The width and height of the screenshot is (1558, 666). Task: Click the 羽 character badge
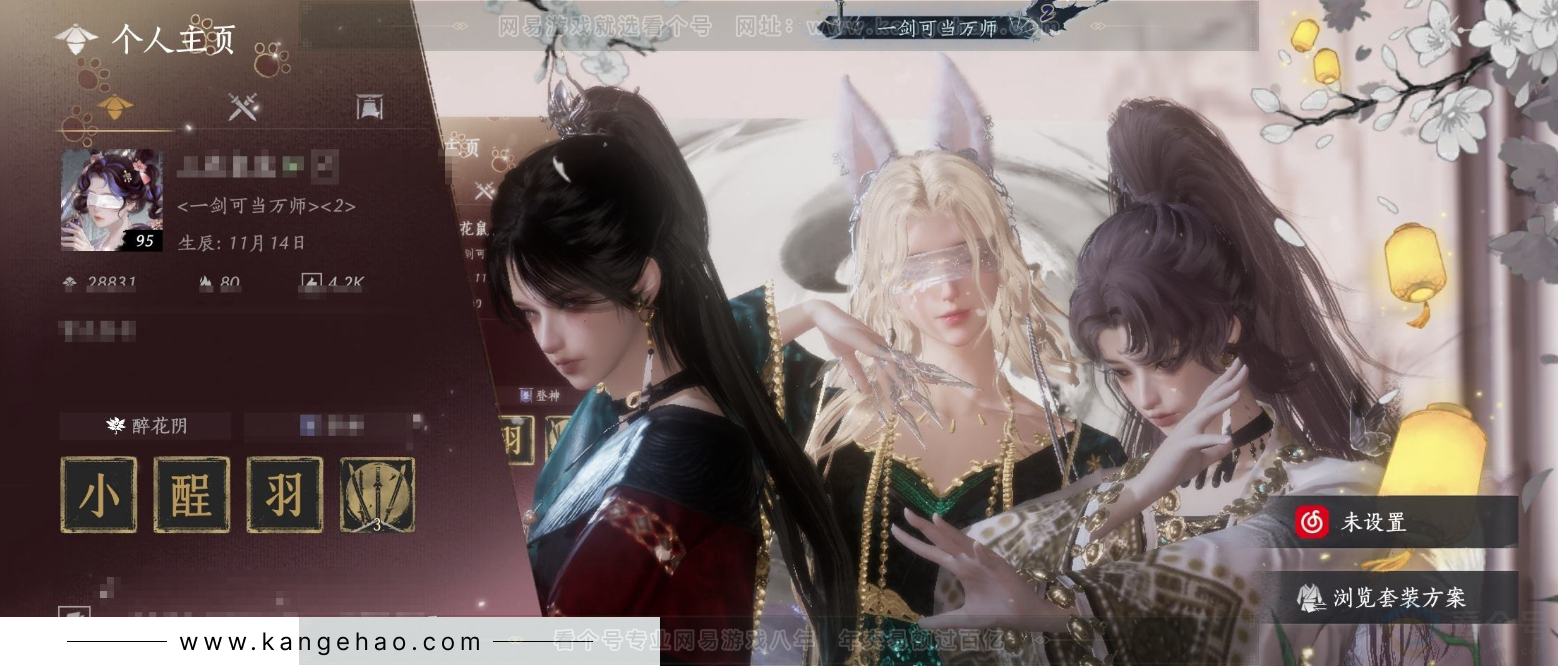[x=284, y=495]
